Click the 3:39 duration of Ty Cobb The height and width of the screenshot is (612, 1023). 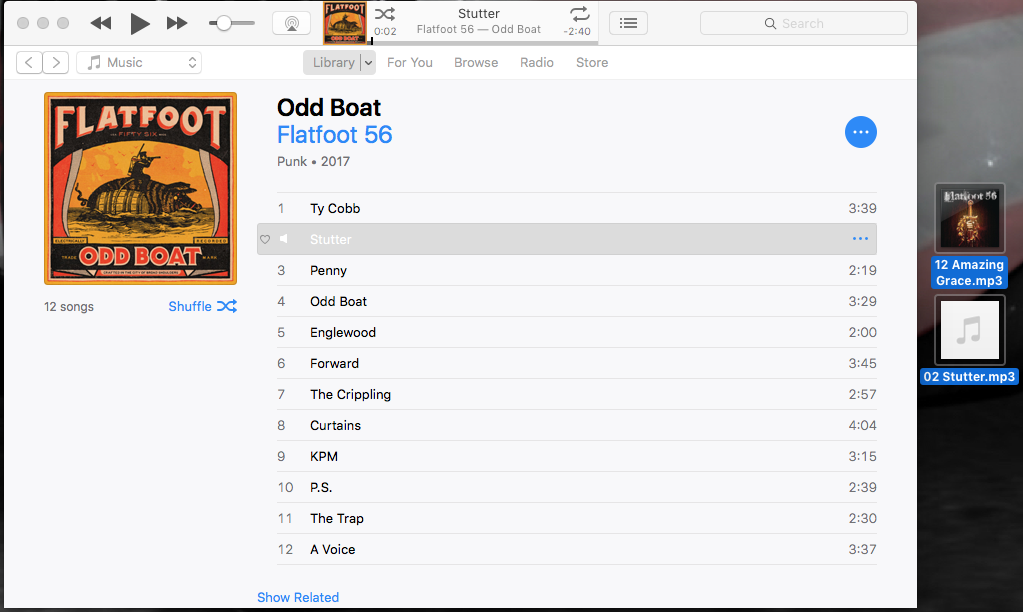(863, 208)
